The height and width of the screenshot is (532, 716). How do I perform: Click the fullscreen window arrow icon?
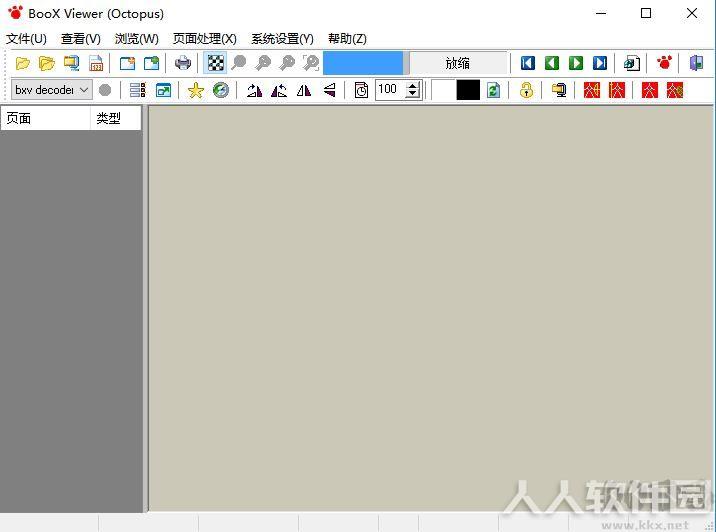(x=163, y=90)
